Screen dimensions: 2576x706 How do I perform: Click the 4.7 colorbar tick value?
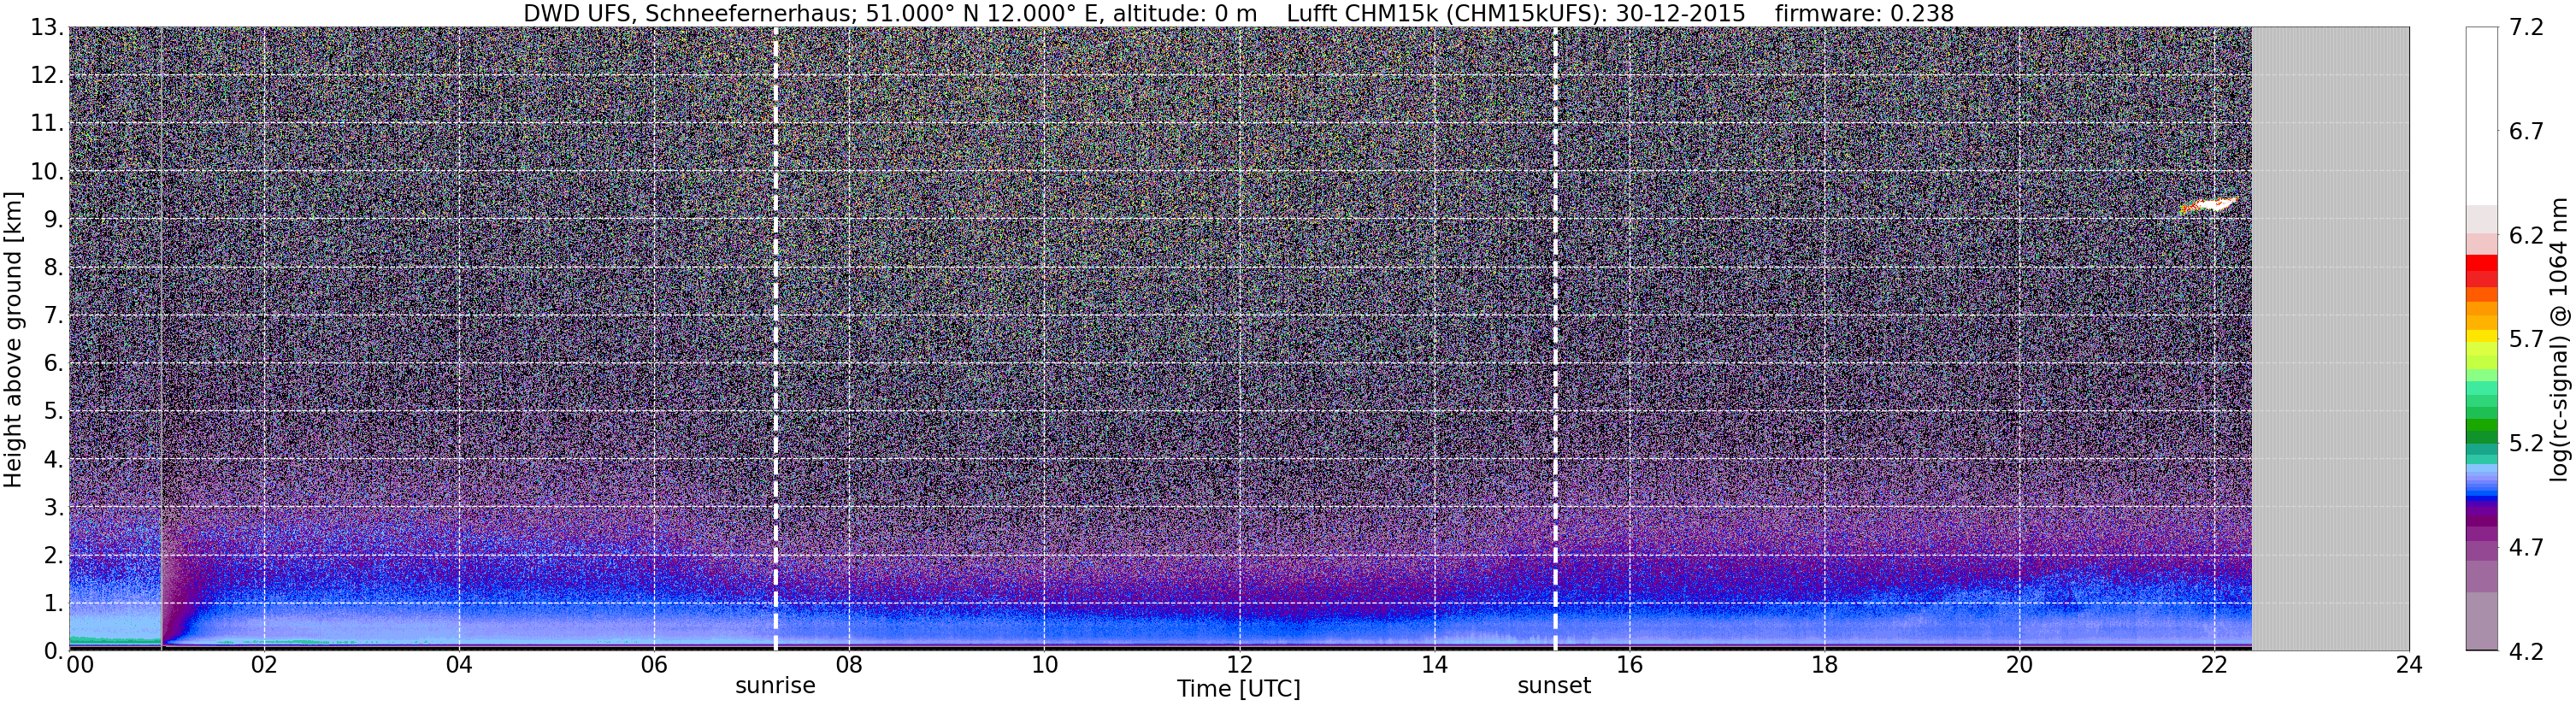[2526, 548]
